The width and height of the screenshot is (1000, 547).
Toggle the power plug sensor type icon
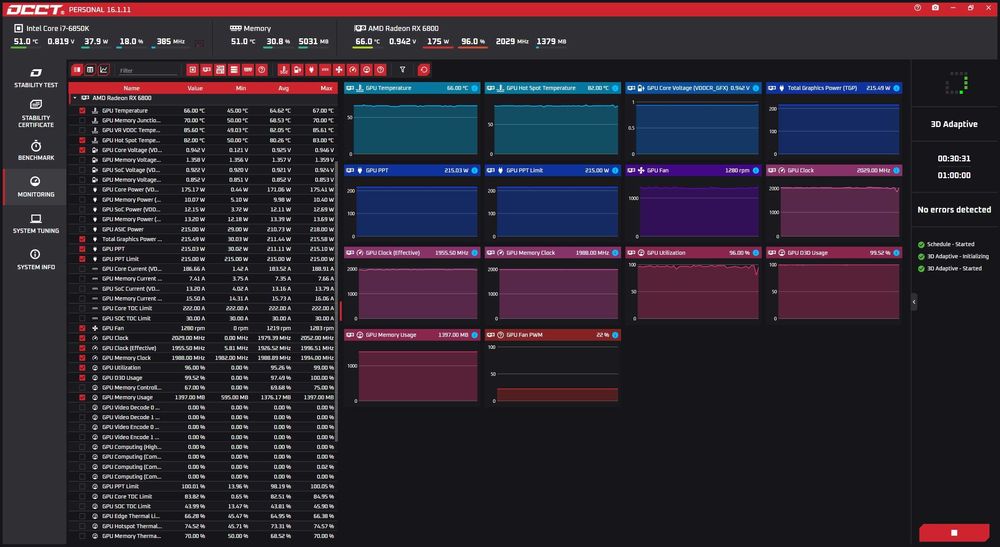[x=311, y=69]
